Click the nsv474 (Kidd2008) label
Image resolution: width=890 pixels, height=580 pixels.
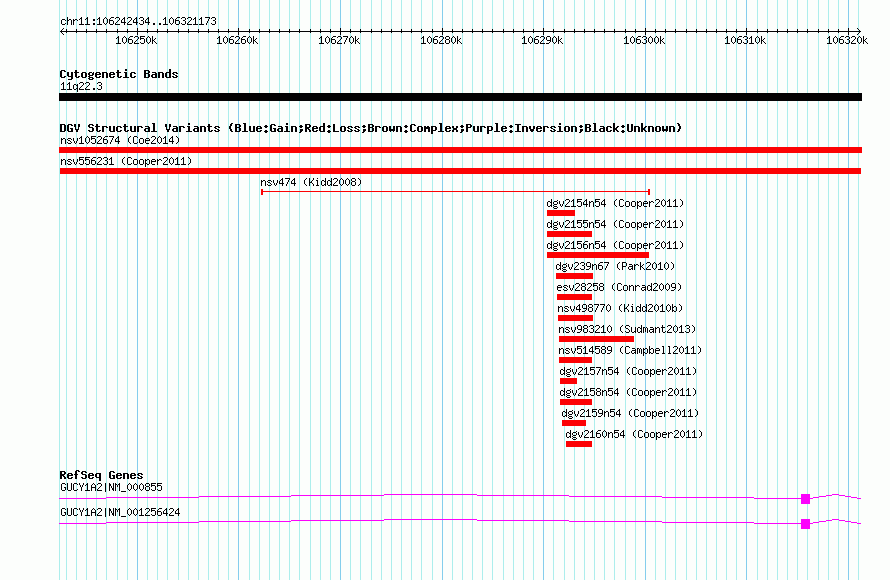click(311, 182)
